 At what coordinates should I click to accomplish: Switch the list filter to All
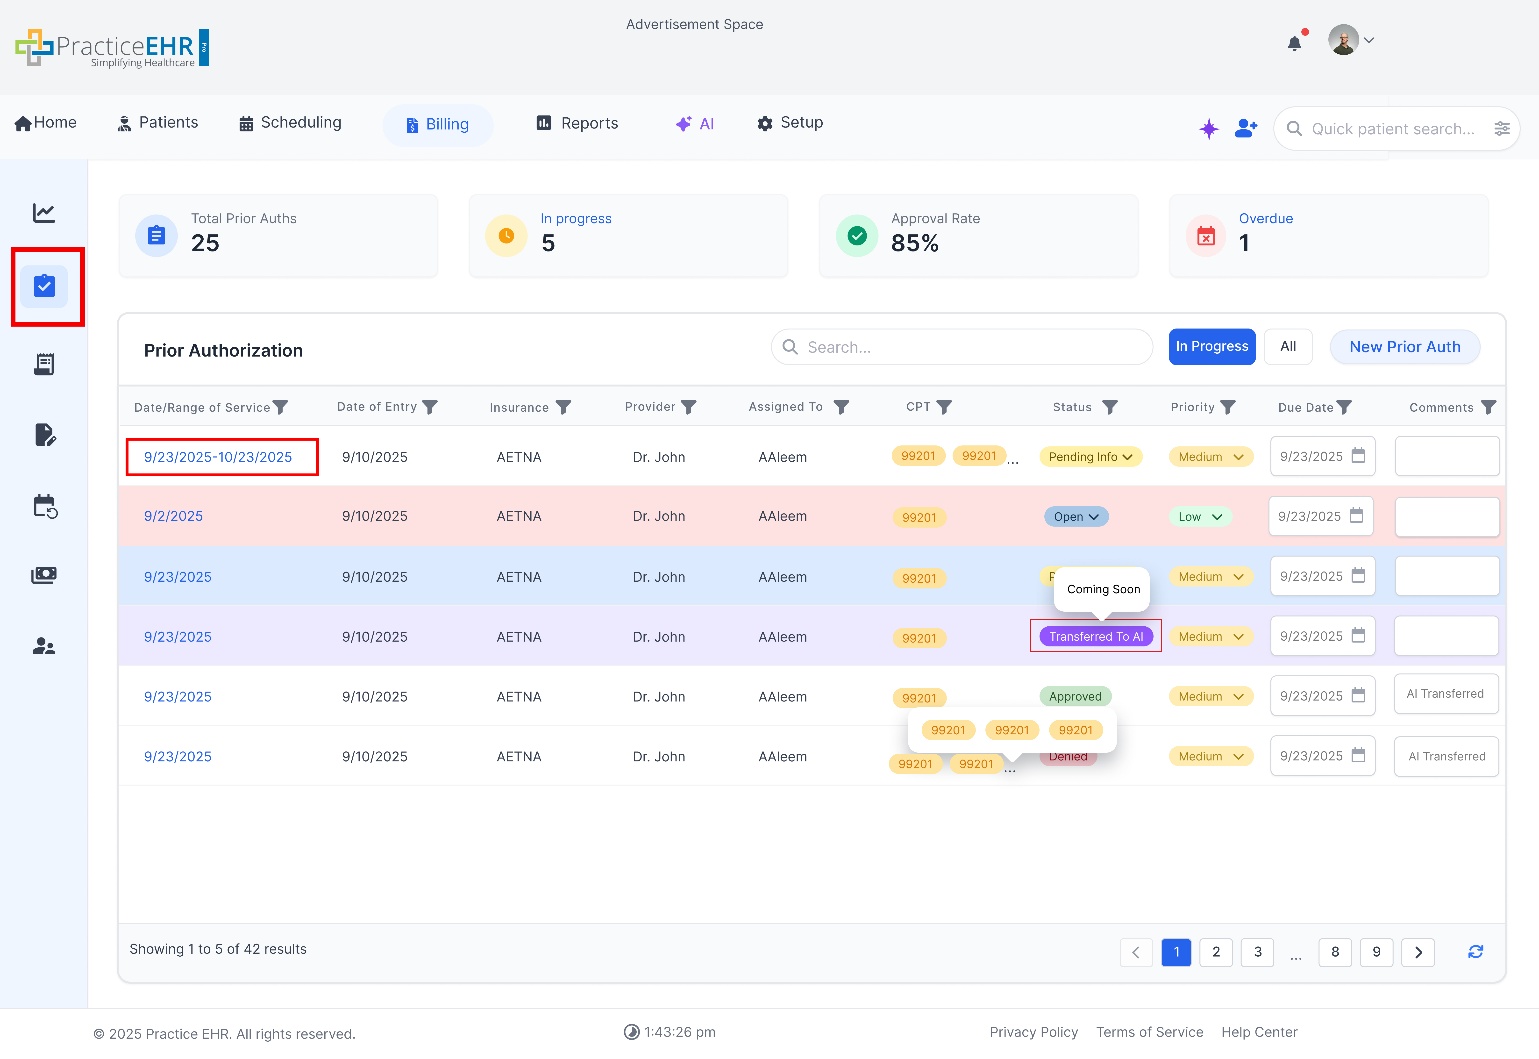point(1288,347)
